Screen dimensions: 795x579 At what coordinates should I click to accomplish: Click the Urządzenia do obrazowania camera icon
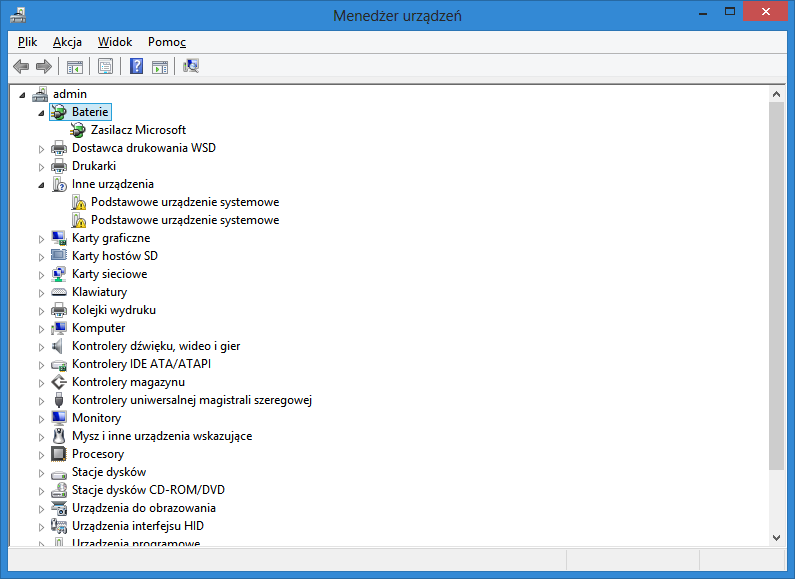click(59, 508)
